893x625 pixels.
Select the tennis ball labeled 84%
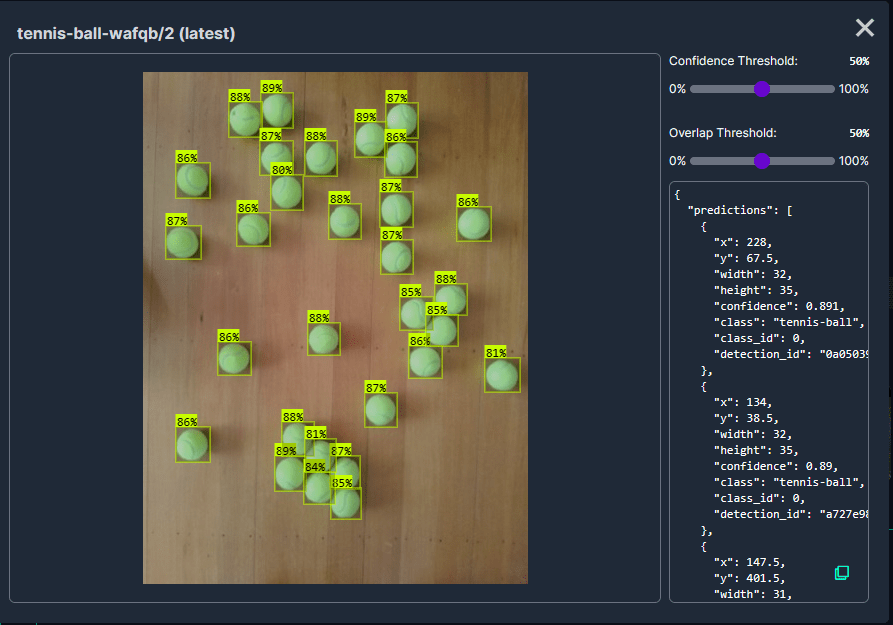click(x=317, y=488)
